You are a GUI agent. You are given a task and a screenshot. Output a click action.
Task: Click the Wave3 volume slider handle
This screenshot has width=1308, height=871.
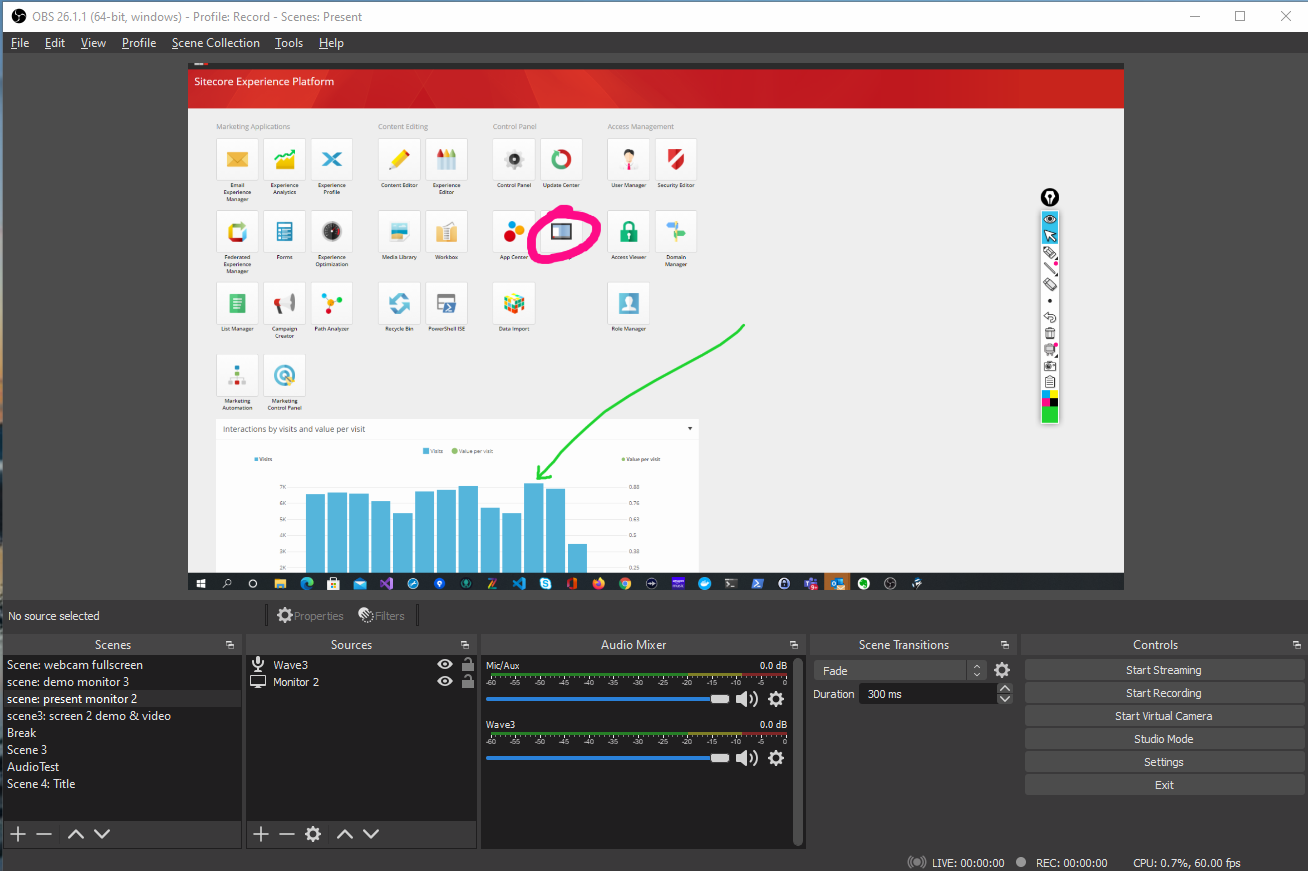click(719, 758)
